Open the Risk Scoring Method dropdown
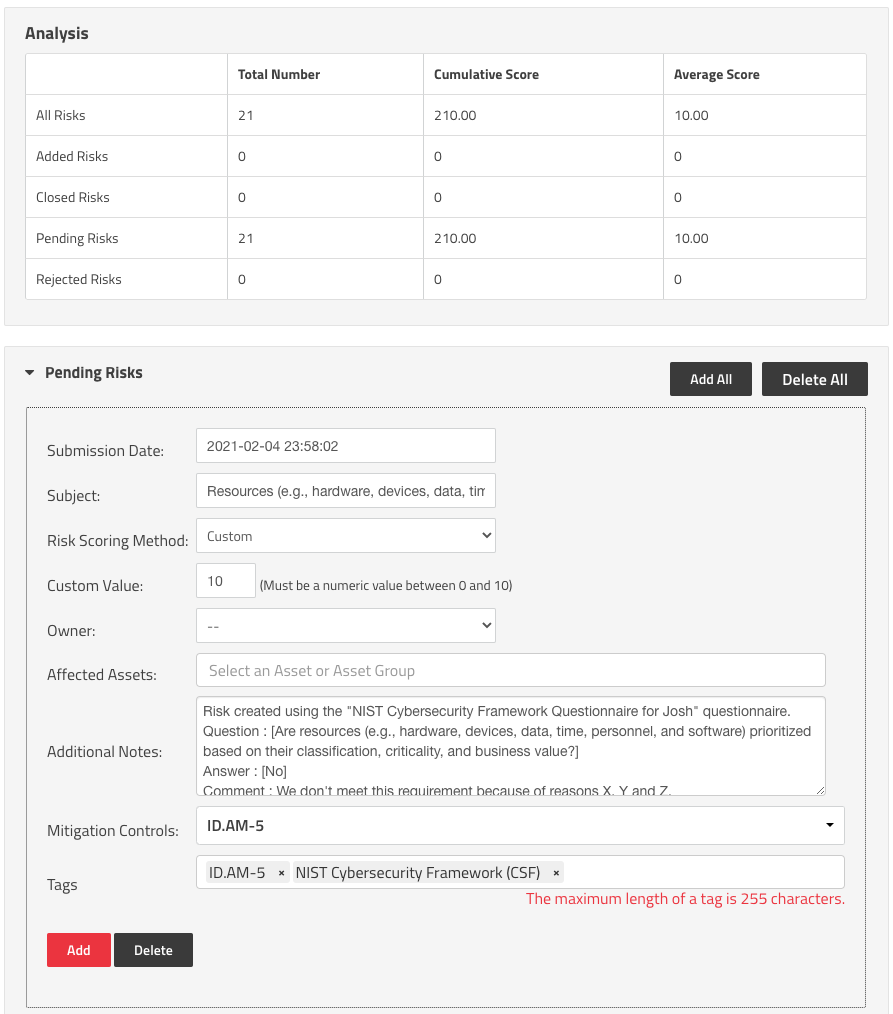This screenshot has height=1014, width=893. (x=345, y=535)
